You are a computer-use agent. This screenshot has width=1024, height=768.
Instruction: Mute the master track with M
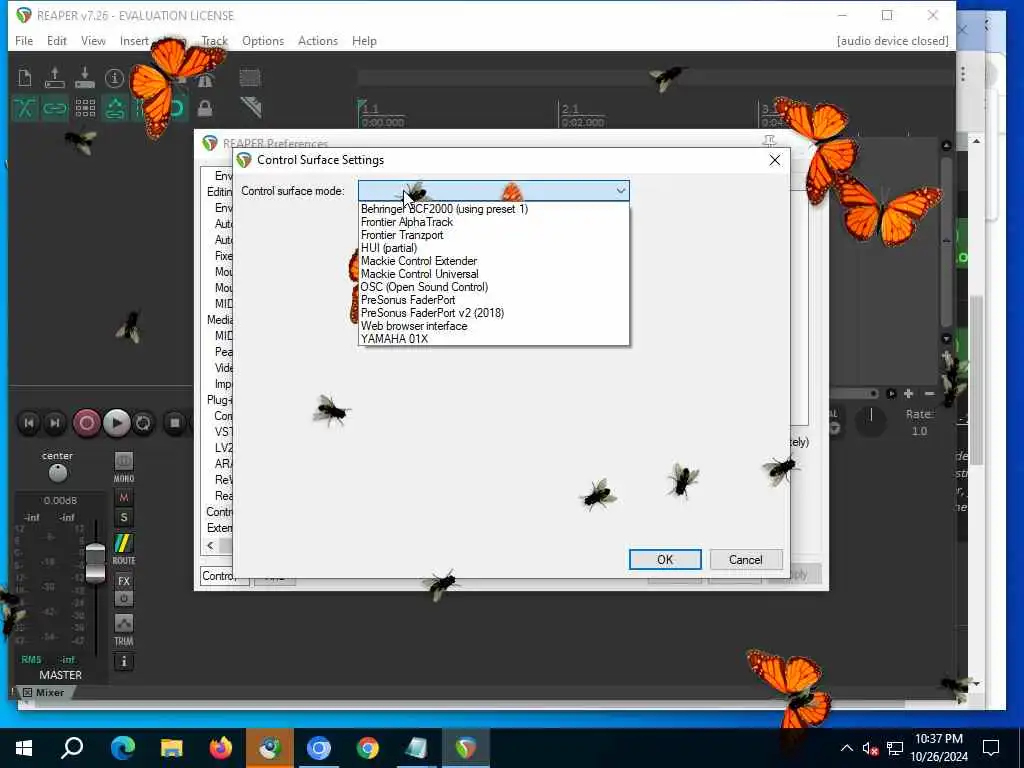(x=123, y=498)
